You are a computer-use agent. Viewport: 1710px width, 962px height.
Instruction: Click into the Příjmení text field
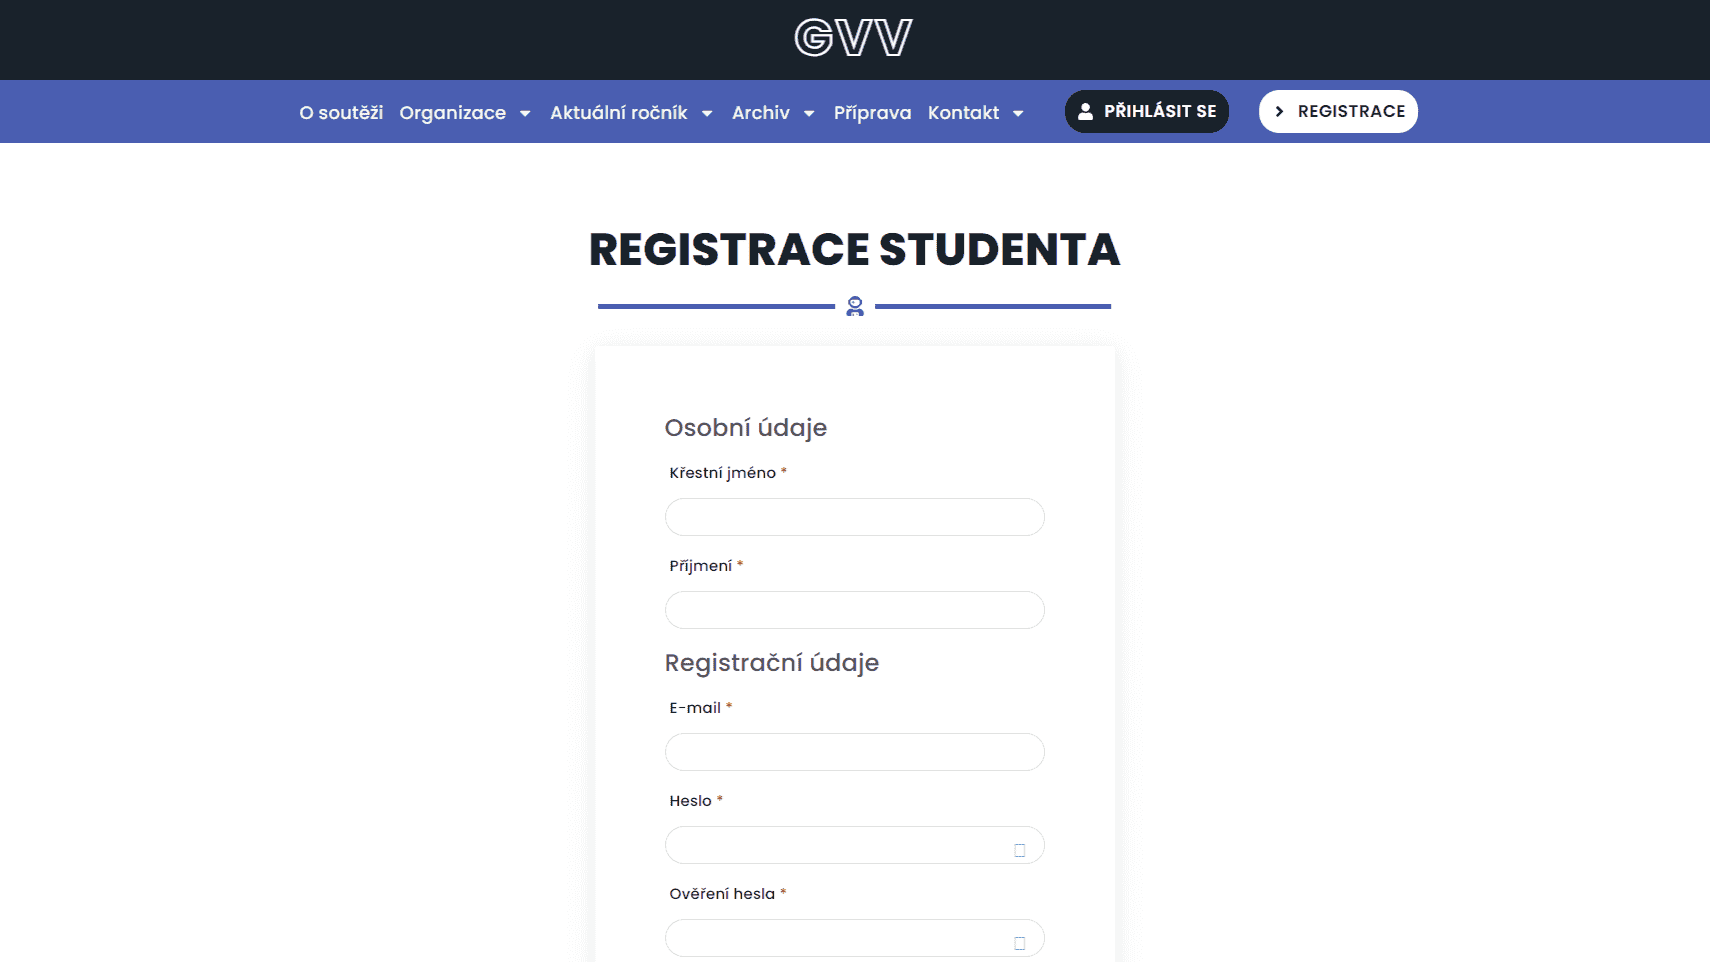[854, 610]
